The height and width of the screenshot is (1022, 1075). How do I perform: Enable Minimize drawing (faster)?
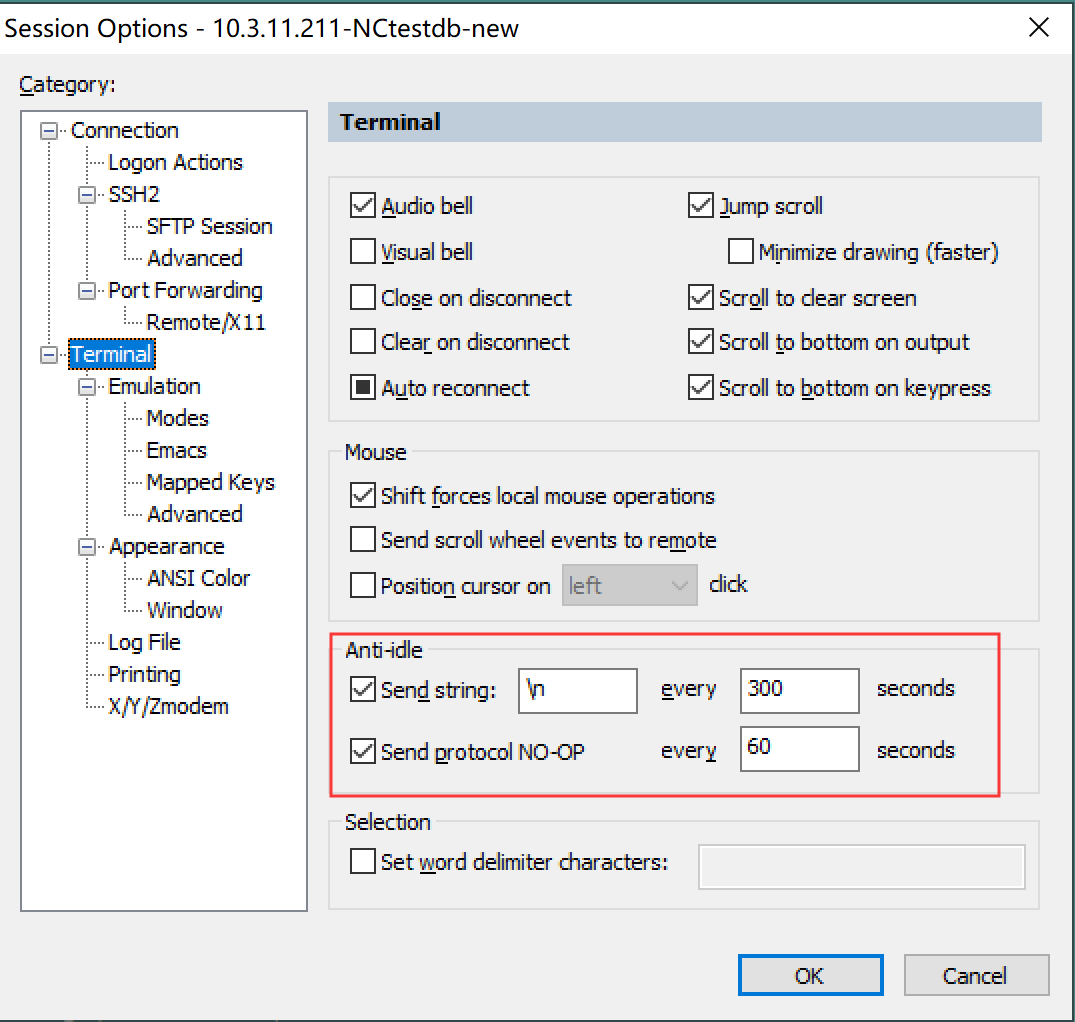(740, 252)
